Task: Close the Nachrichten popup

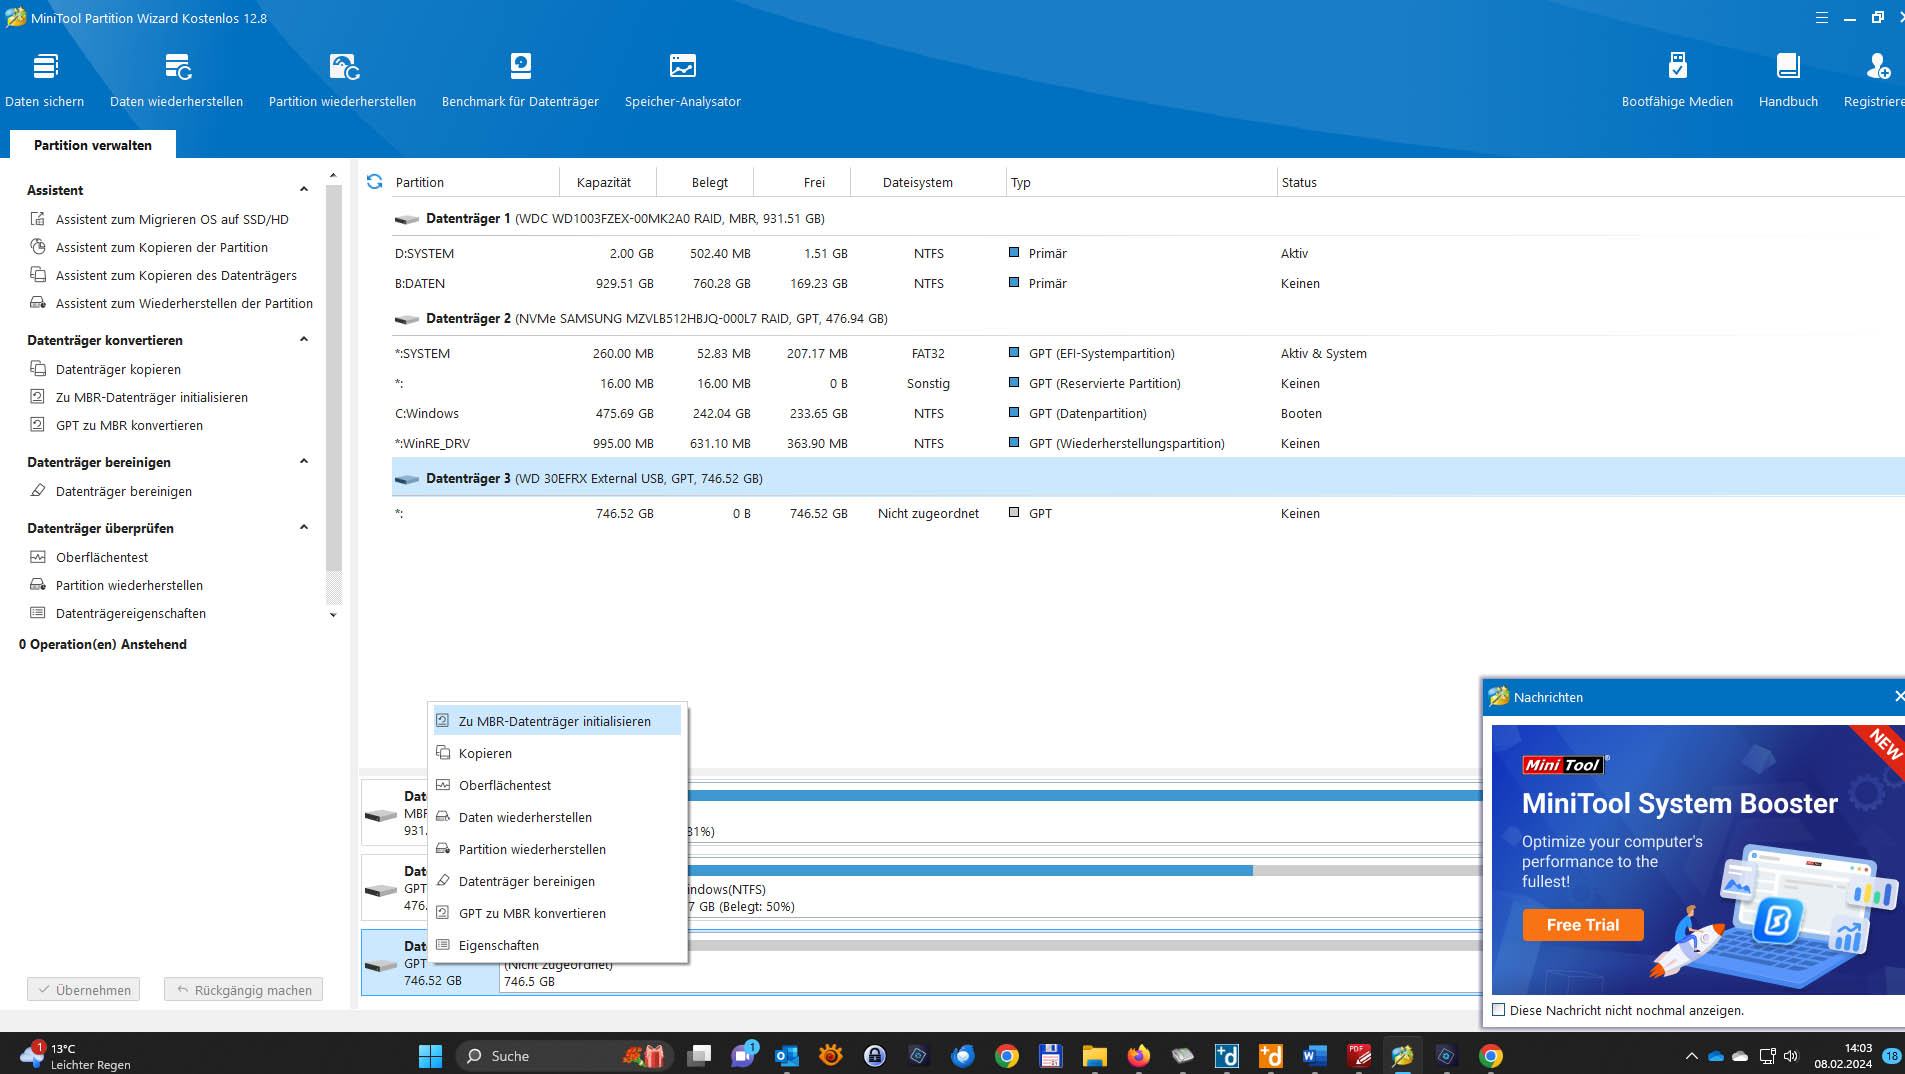Action: 1897,696
